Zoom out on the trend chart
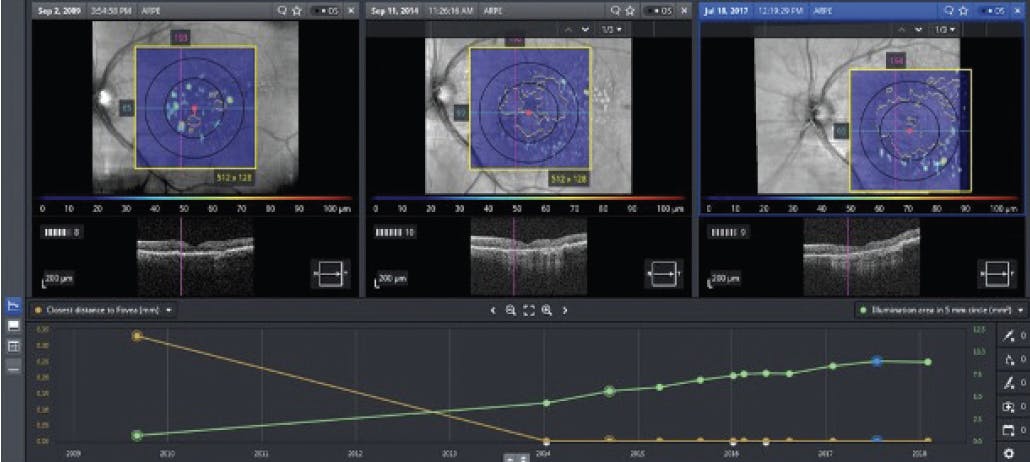The width and height of the screenshot is (1030, 462). pos(510,311)
